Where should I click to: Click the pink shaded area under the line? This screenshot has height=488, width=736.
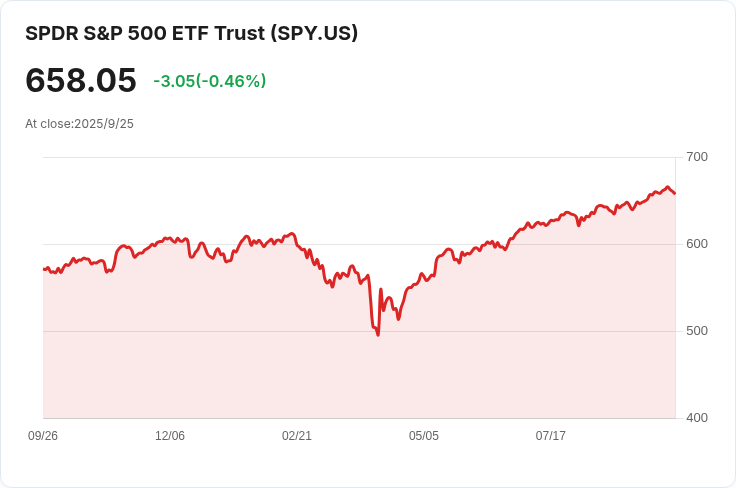pos(360,375)
